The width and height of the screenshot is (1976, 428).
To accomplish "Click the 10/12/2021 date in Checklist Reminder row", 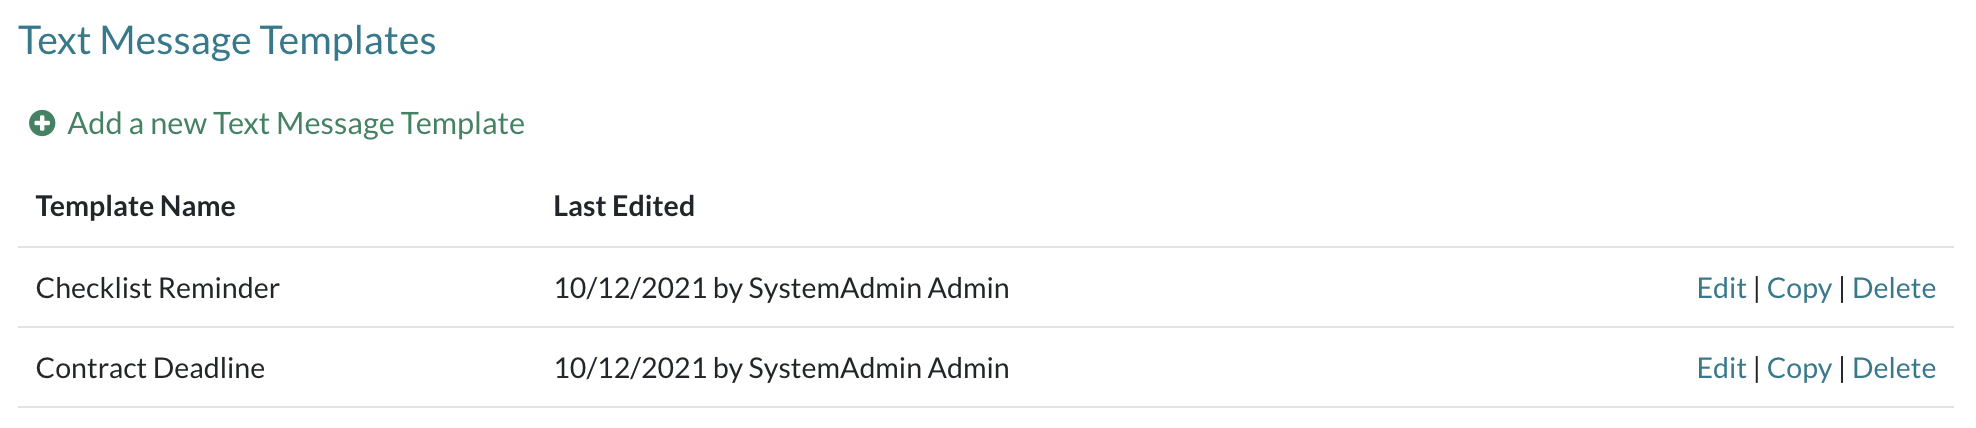I will point(630,288).
